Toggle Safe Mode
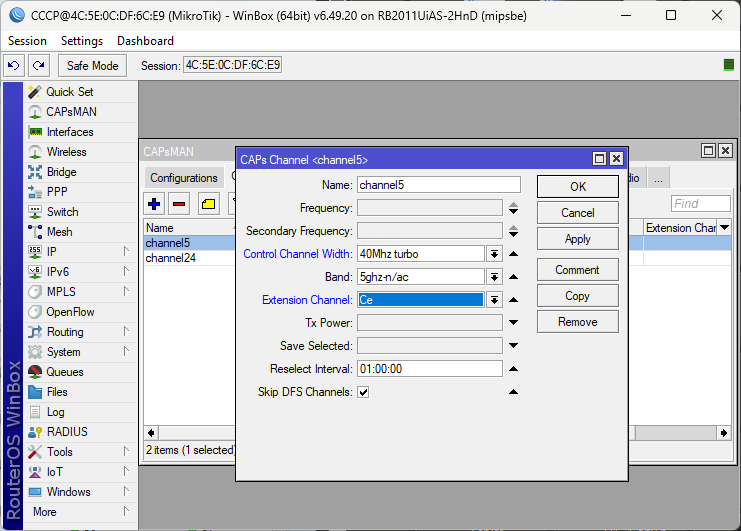 pos(93,66)
